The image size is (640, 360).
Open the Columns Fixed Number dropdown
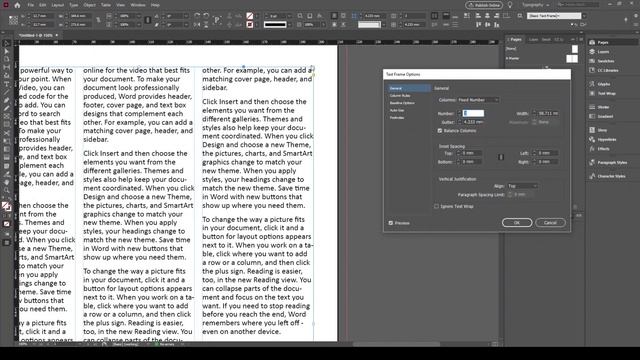478,100
